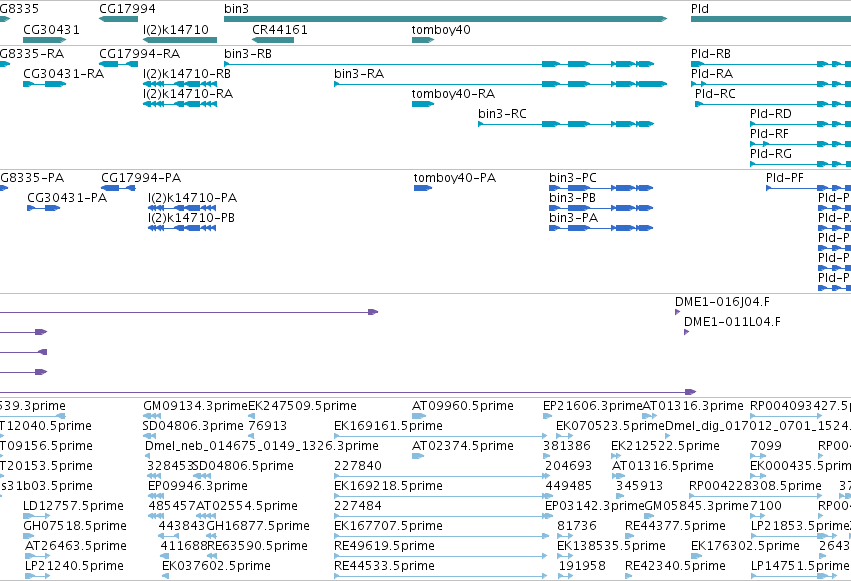
Task: Click the tomboy40 gene glyph
Action: (423, 40)
